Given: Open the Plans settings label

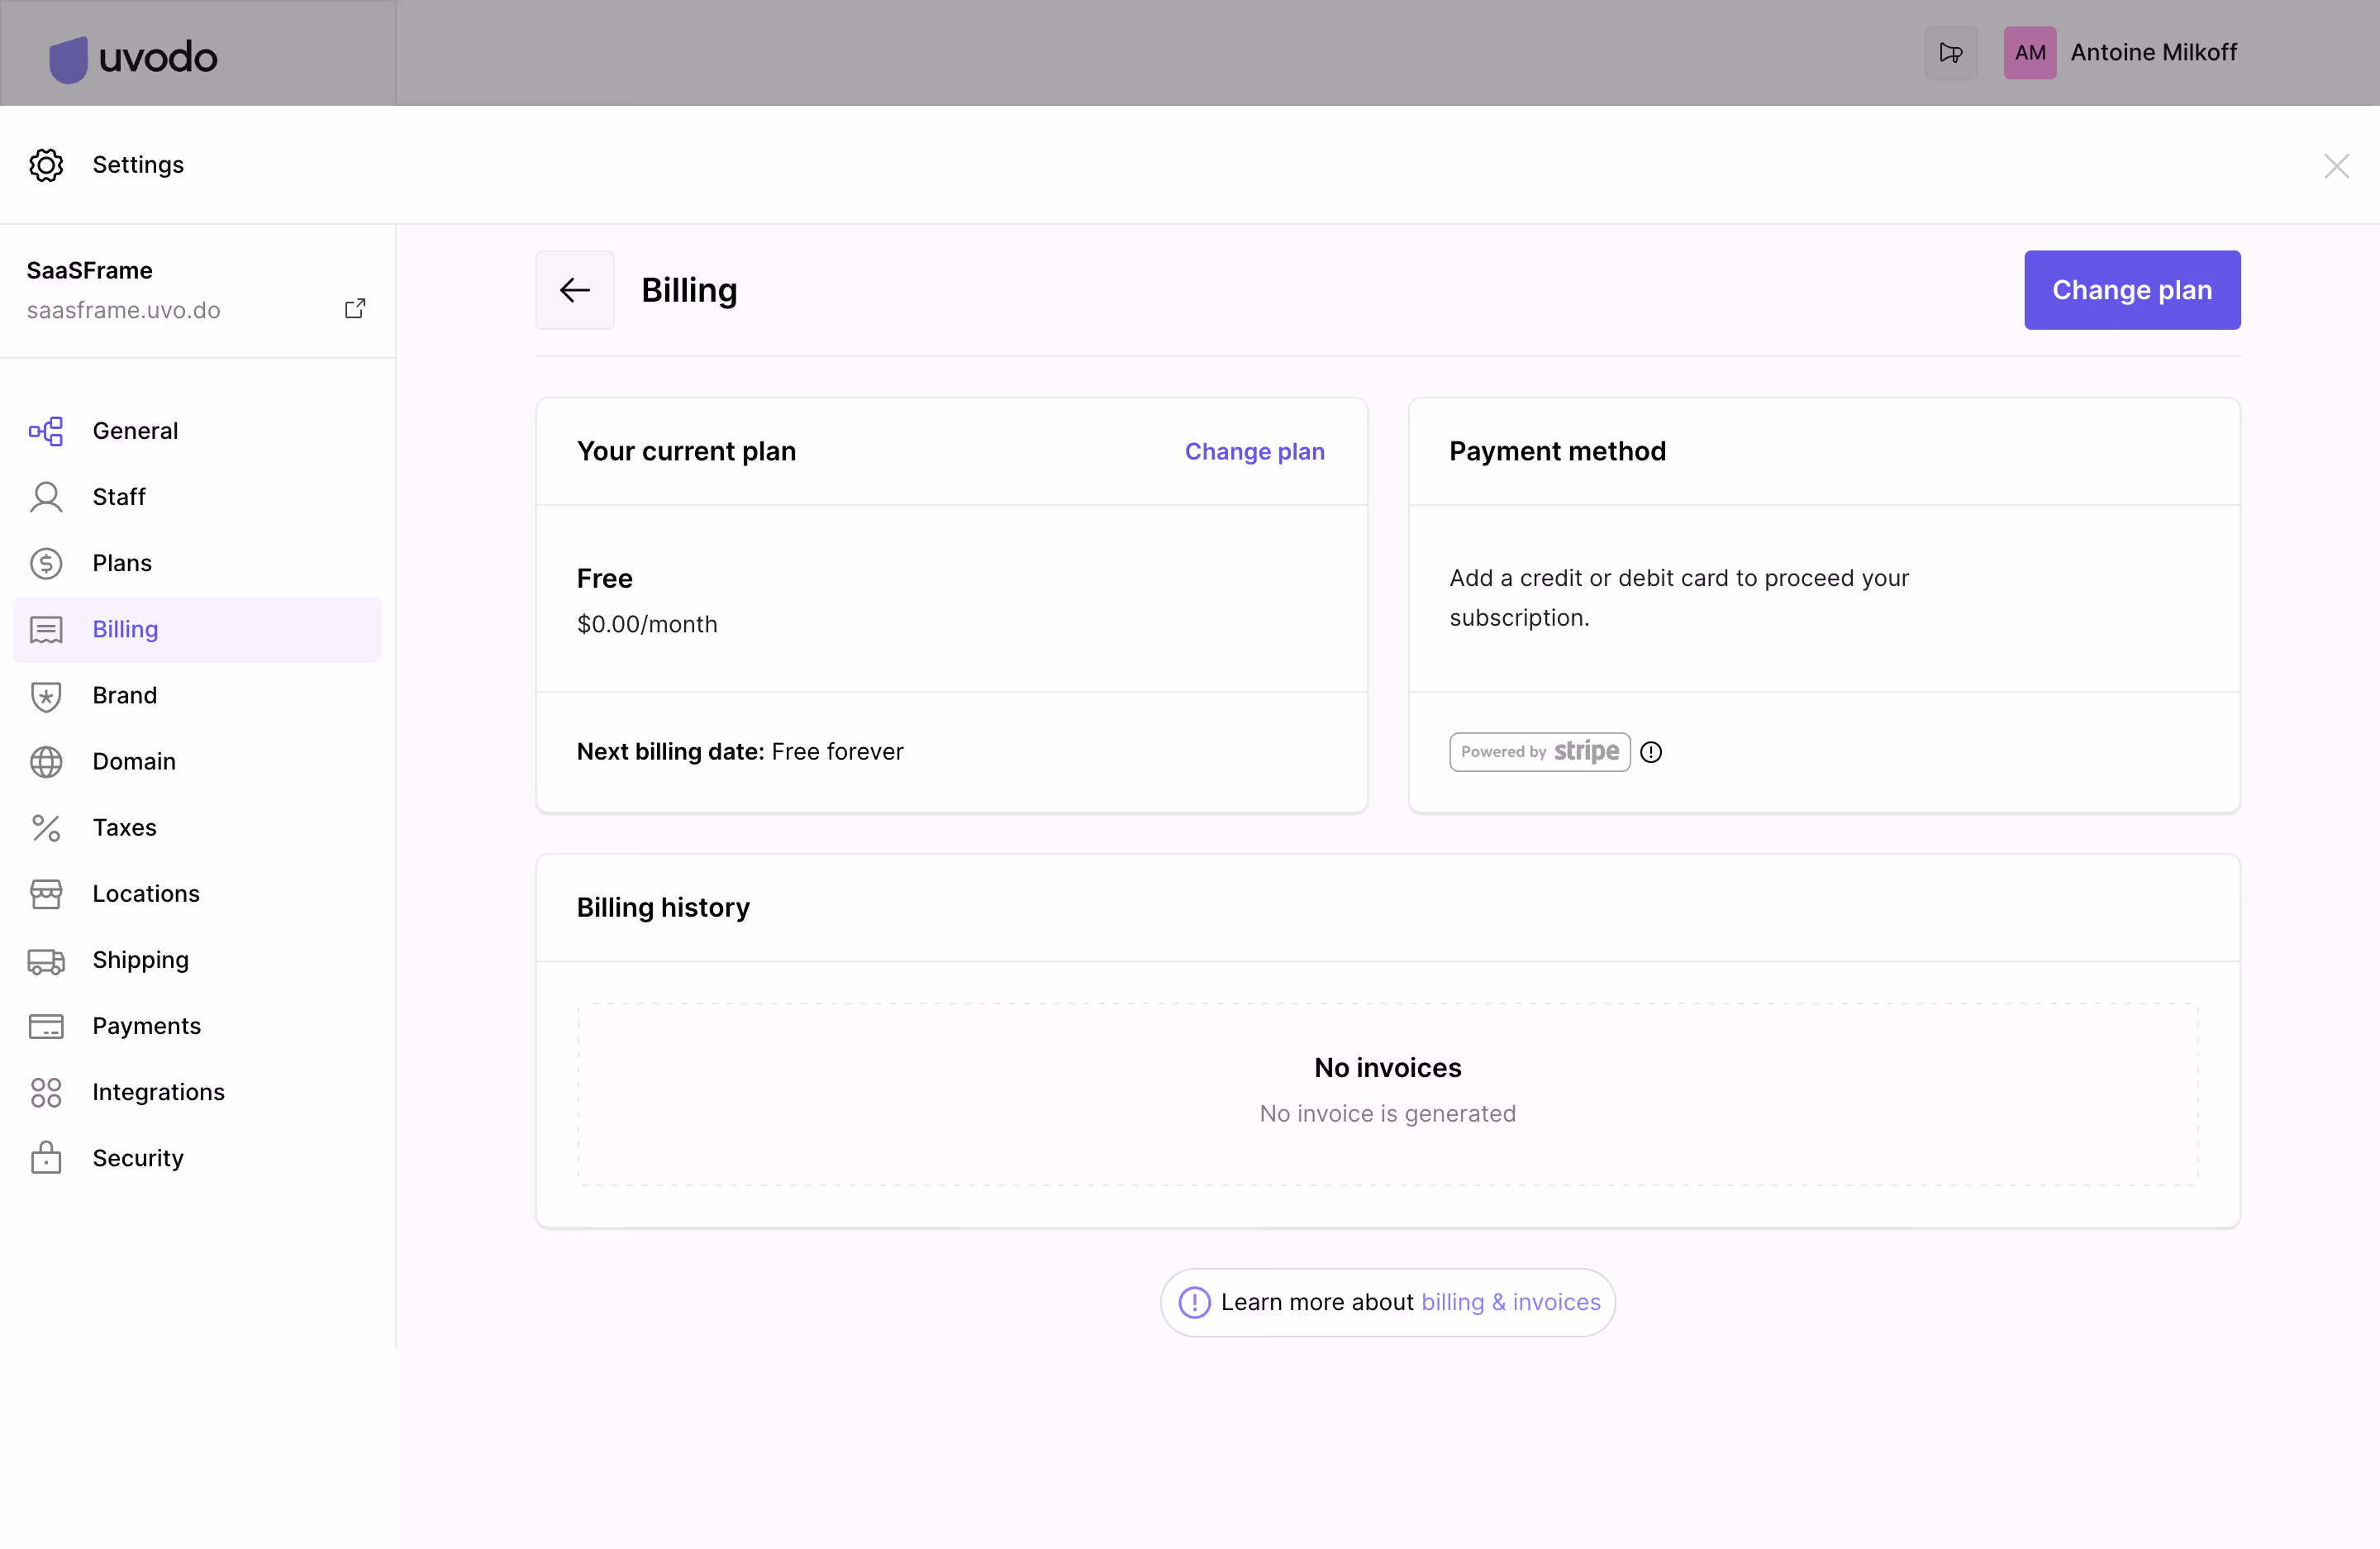Looking at the screenshot, I should 122,563.
